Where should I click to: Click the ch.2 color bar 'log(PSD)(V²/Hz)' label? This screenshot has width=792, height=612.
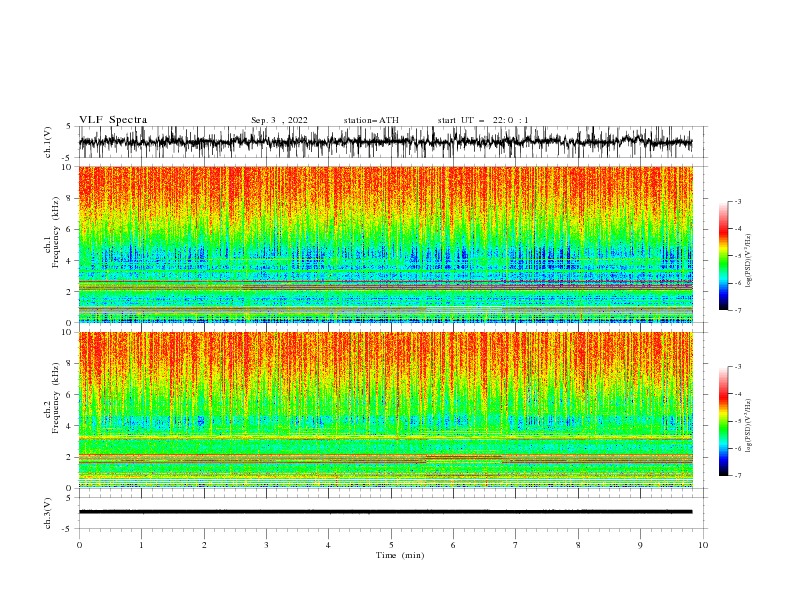(x=748, y=425)
